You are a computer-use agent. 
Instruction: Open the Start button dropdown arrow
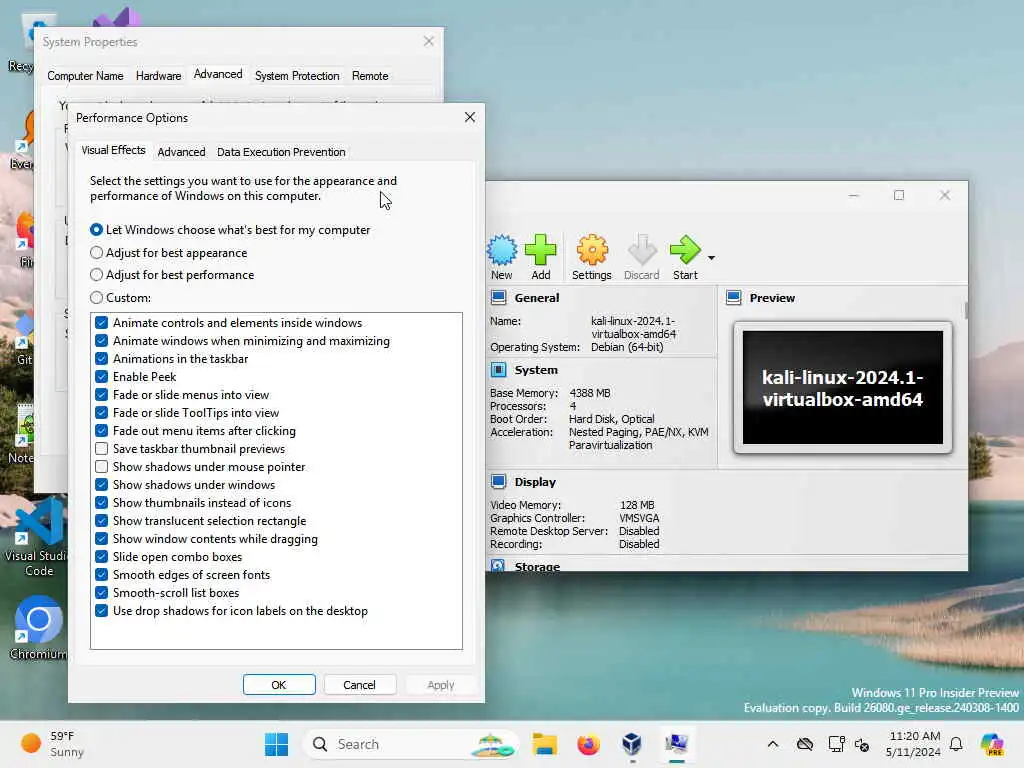pyautogui.click(x=711, y=258)
